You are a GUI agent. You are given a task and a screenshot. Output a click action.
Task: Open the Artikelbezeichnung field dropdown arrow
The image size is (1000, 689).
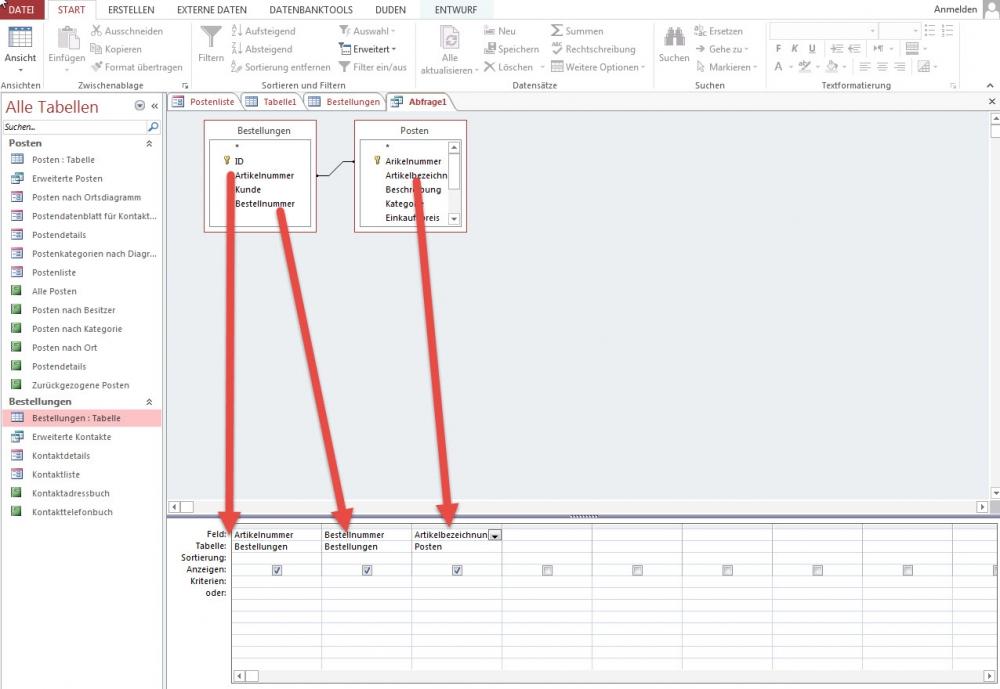(495, 535)
